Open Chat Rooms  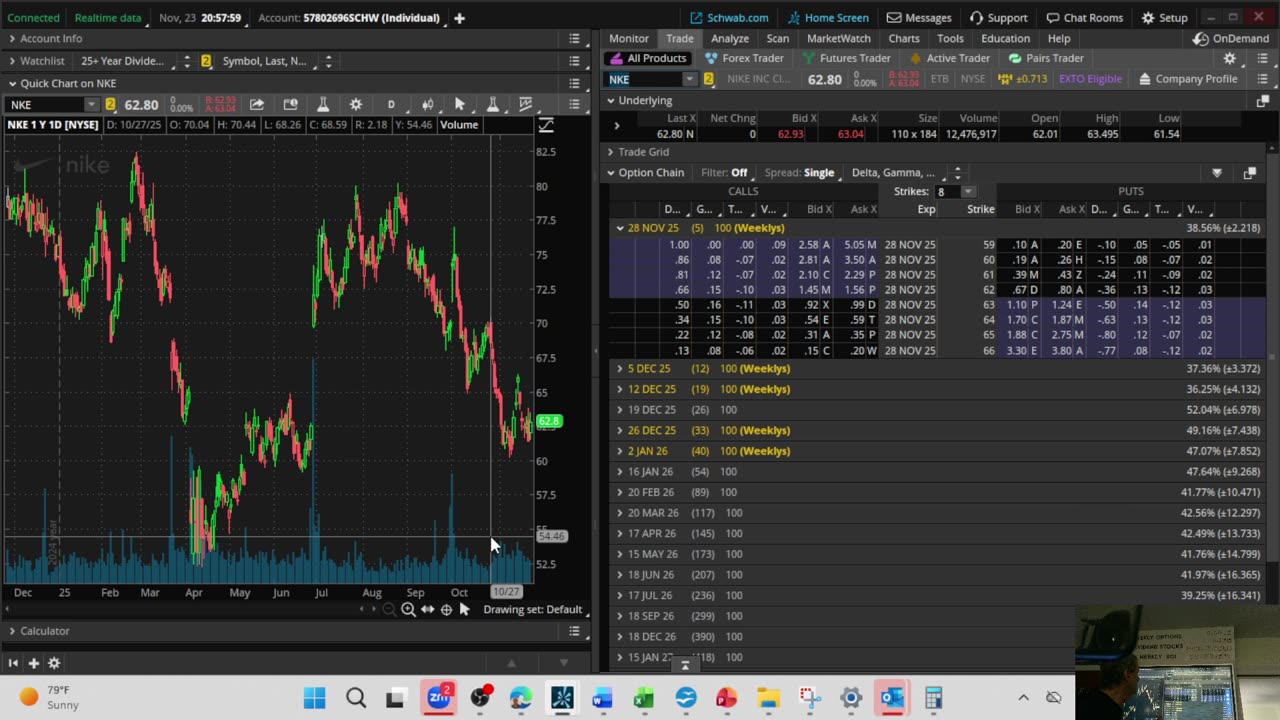(1085, 18)
